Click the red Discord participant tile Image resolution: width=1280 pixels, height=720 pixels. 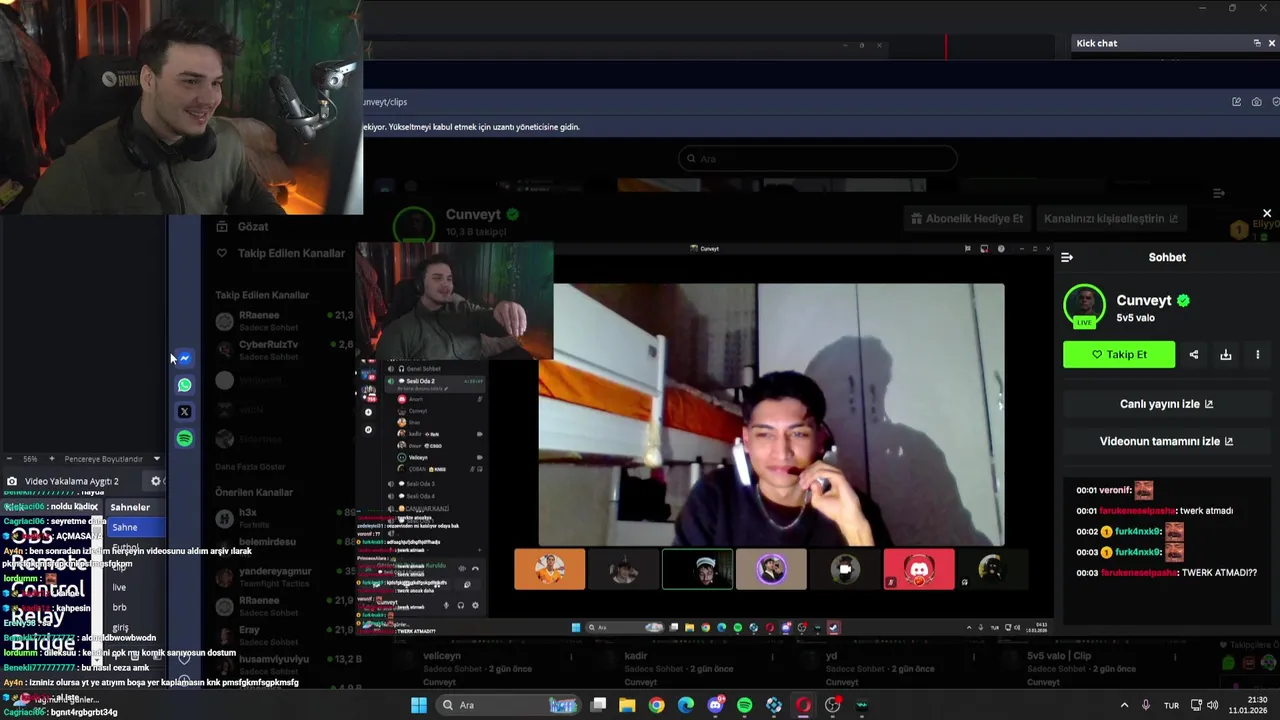click(918, 569)
